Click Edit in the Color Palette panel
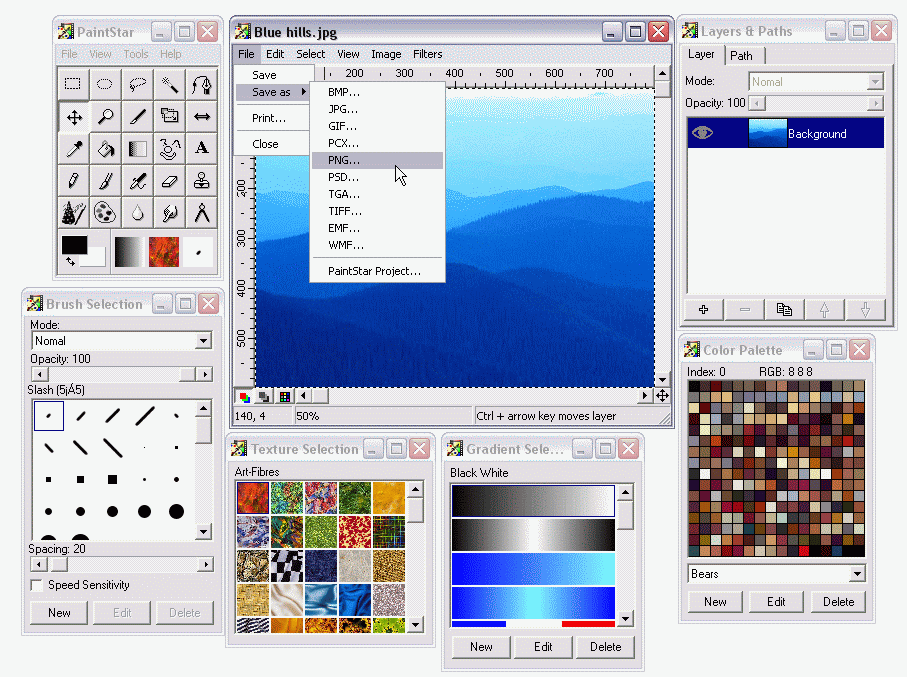Image resolution: width=907 pixels, height=677 pixels. pyautogui.click(x=775, y=601)
